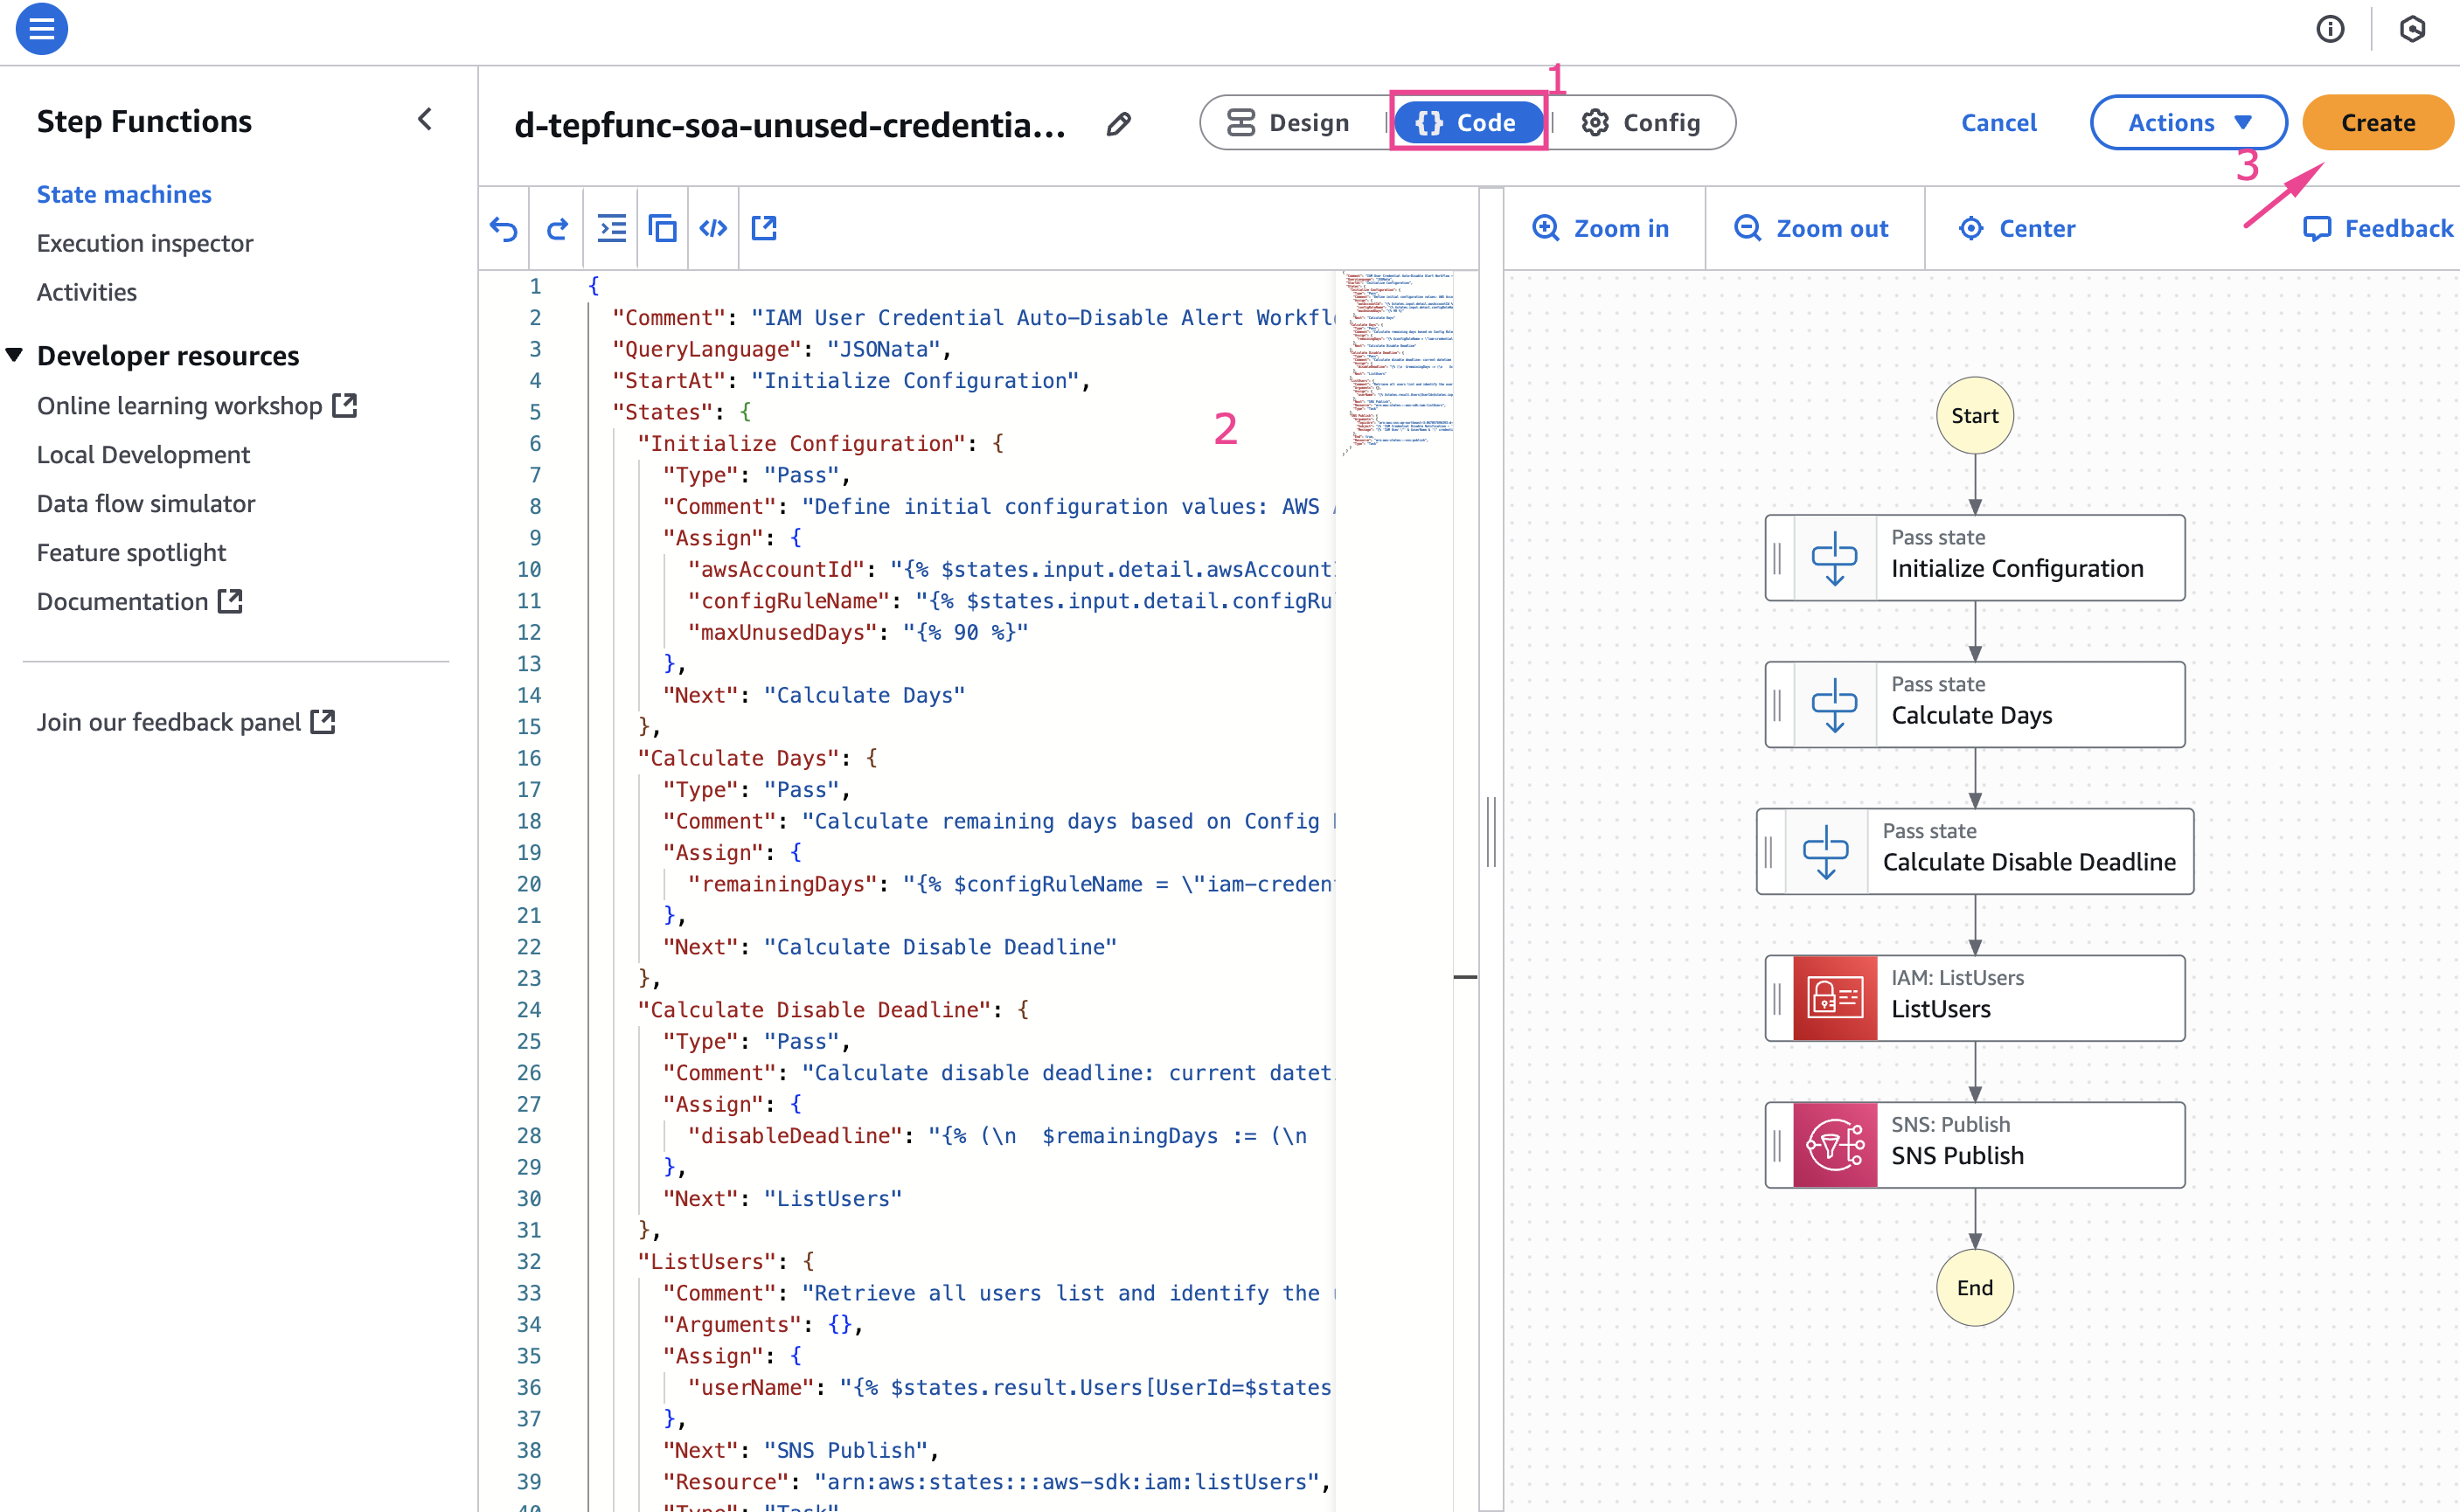
Task: Open the Actions dropdown
Action: tap(2188, 123)
